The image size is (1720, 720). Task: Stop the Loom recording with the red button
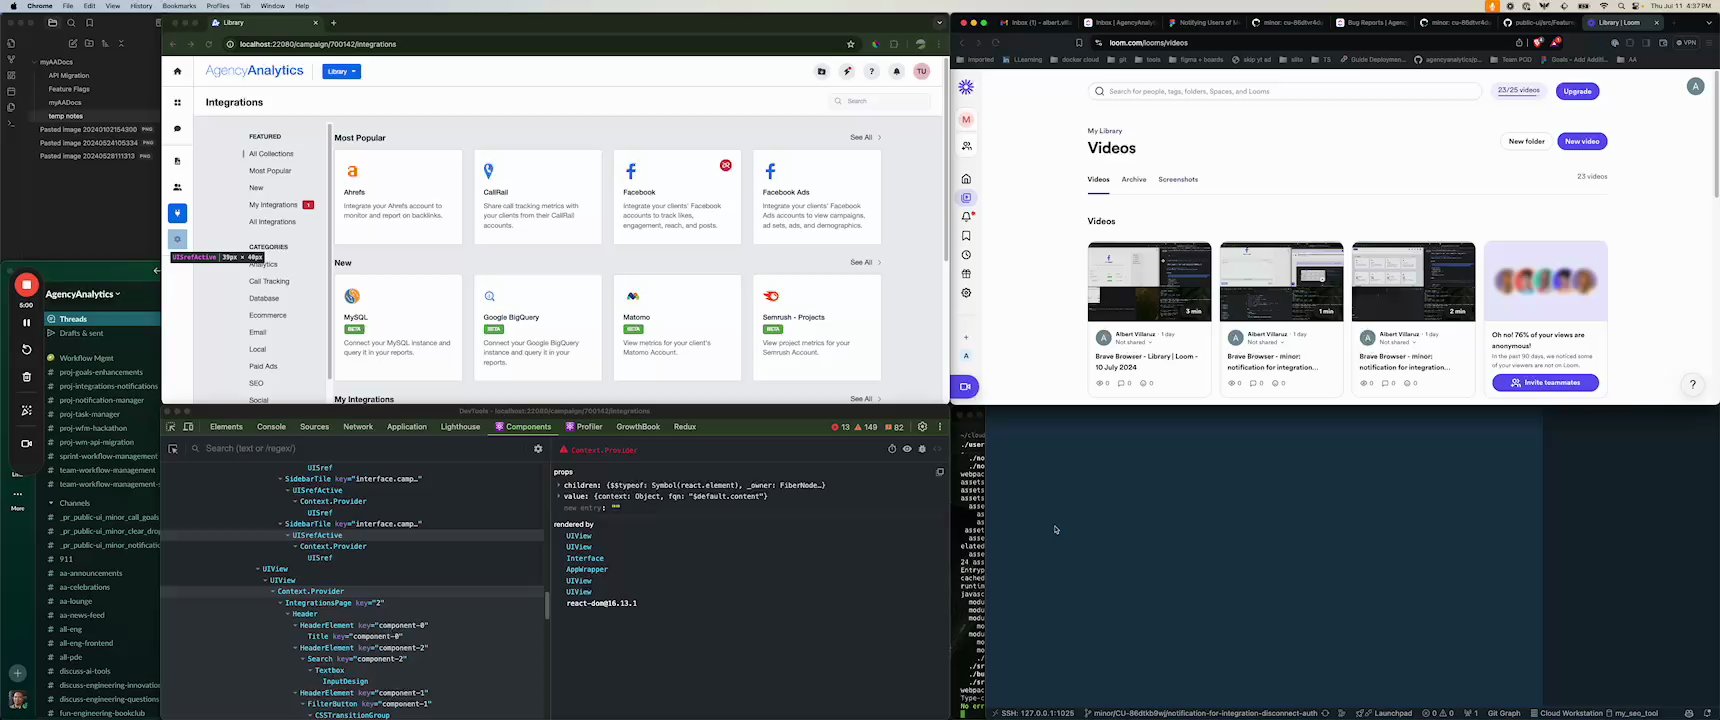coord(27,285)
